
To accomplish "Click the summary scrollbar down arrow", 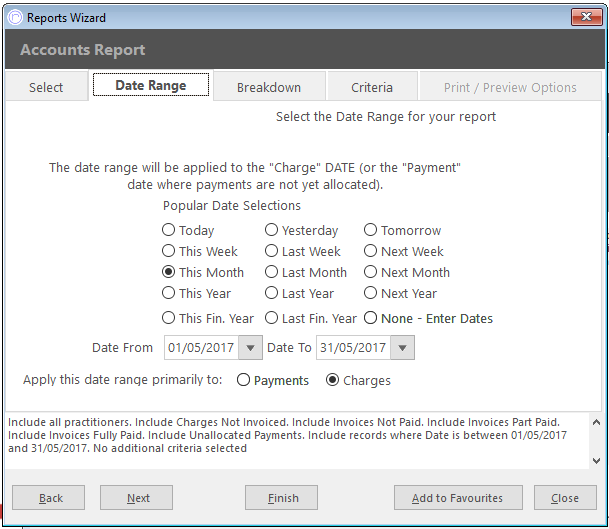I will [596, 461].
